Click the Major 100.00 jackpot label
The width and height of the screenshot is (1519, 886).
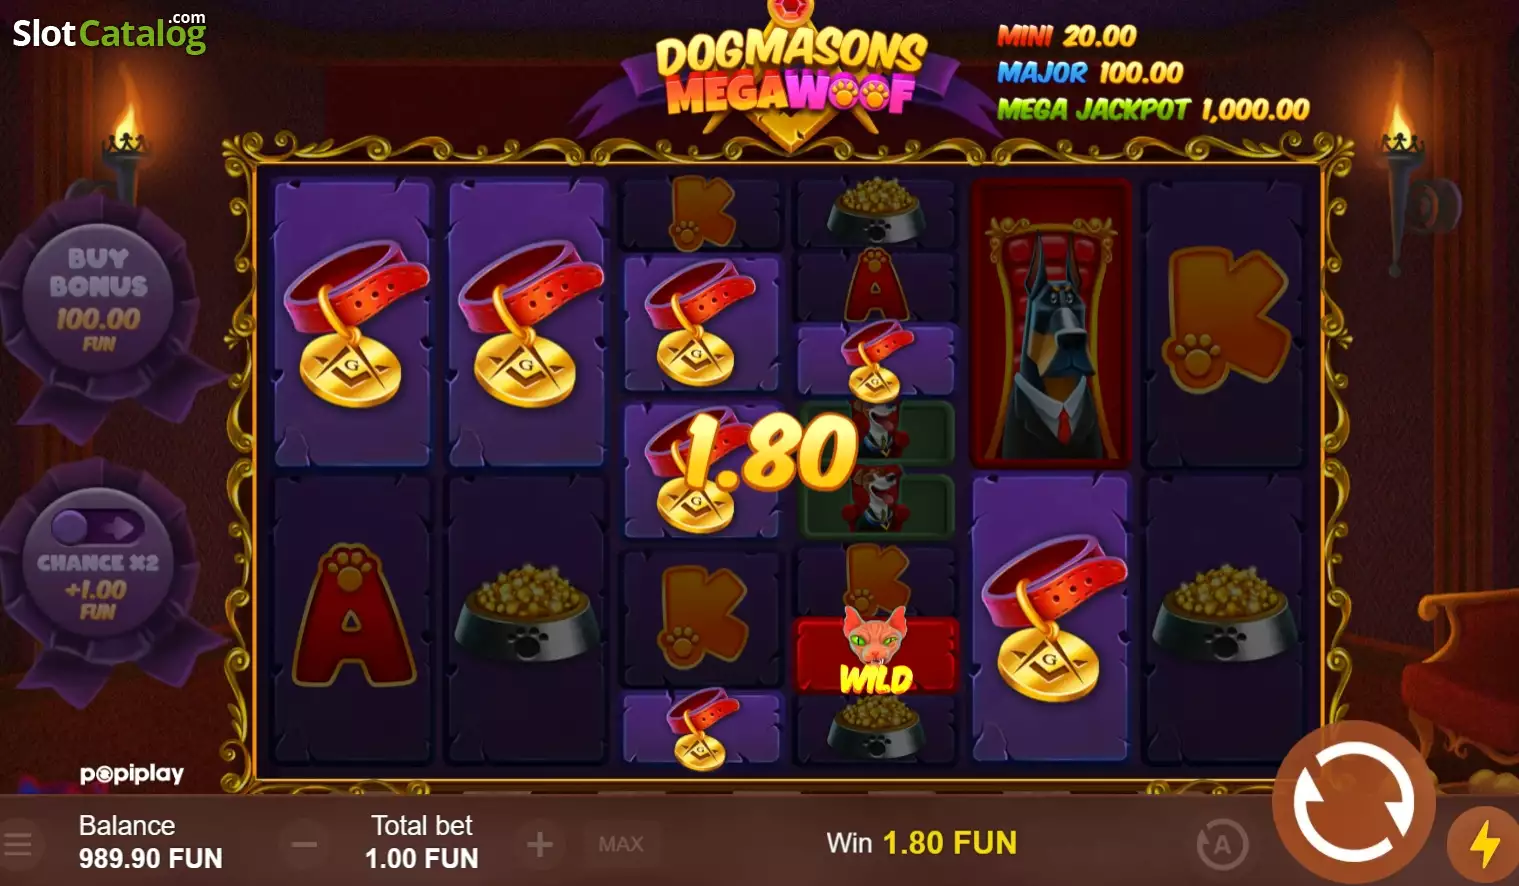[1090, 72]
